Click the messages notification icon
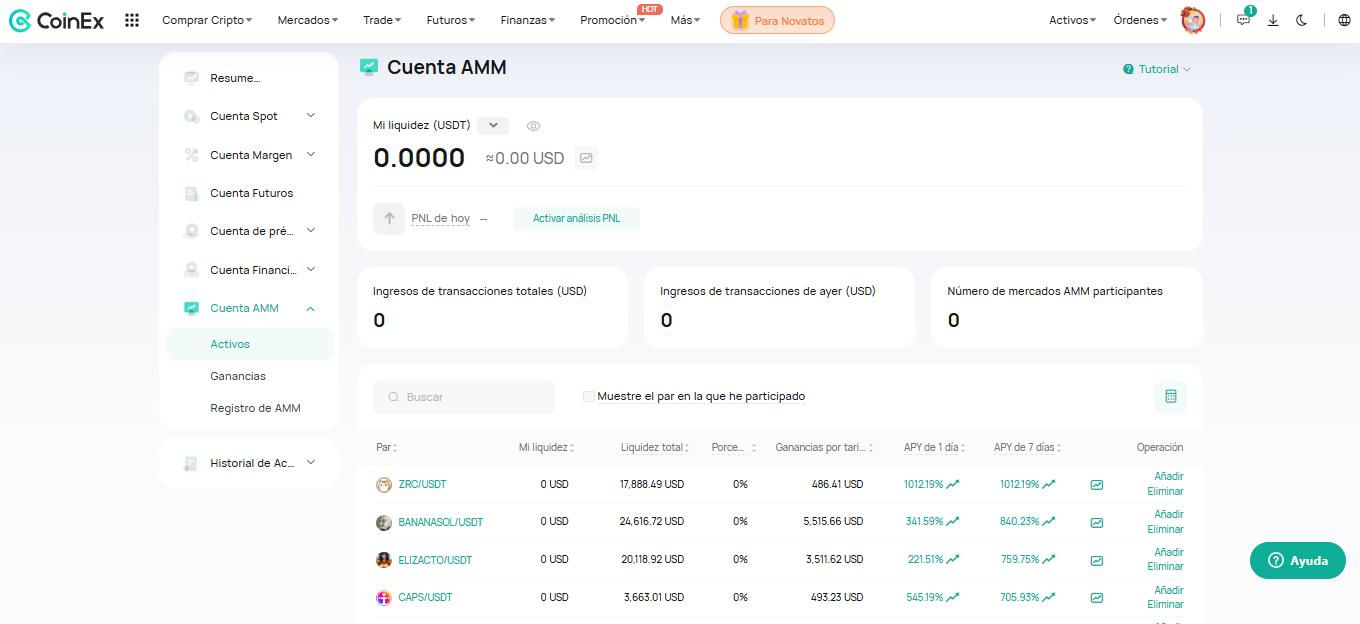This screenshot has width=1360, height=624. 1243,20
